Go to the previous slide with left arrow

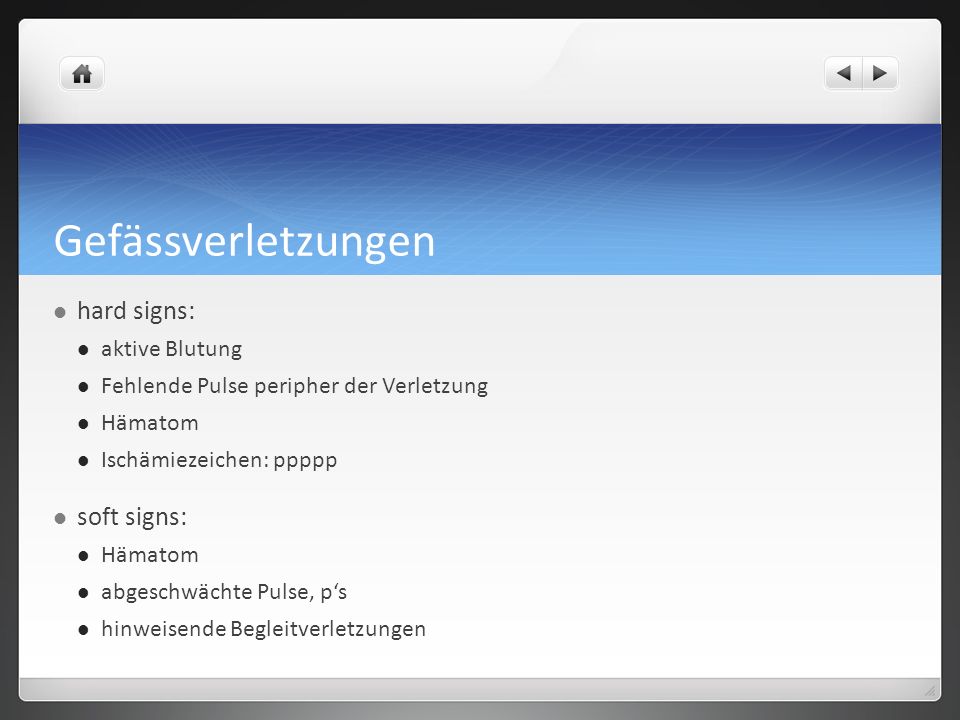(x=844, y=73)
